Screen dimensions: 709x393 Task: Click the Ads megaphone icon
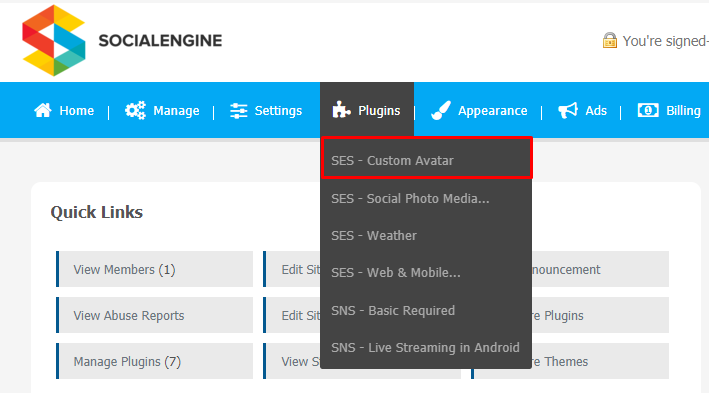[567, 110]
